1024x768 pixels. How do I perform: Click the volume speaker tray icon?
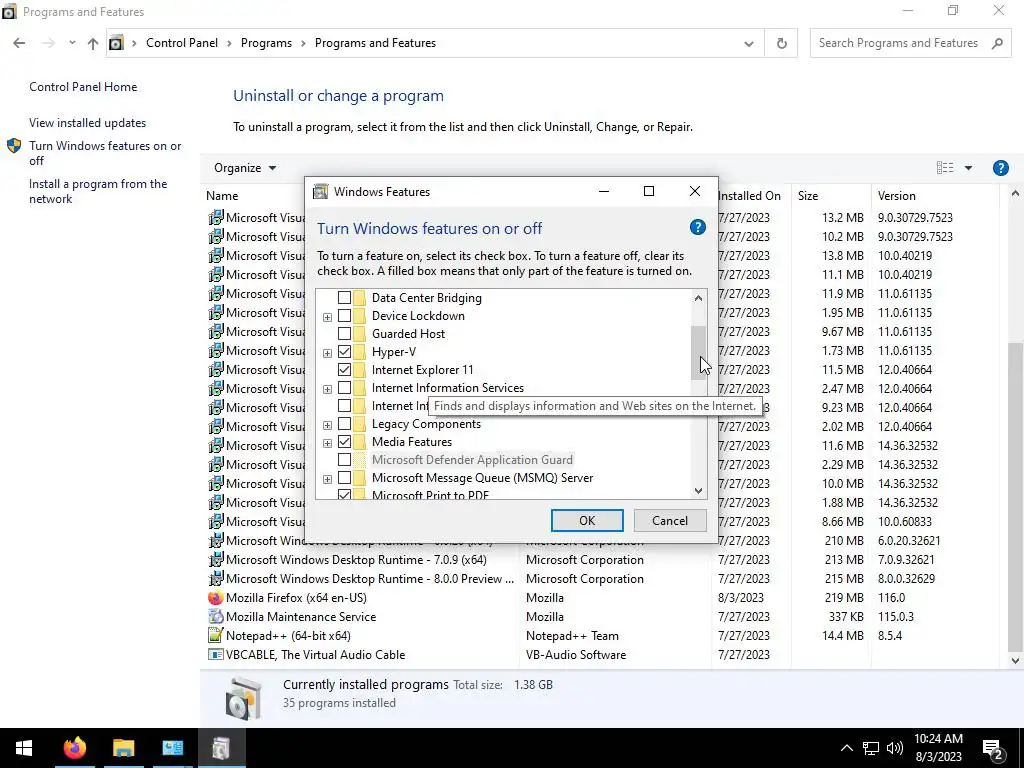coord(895,748)
